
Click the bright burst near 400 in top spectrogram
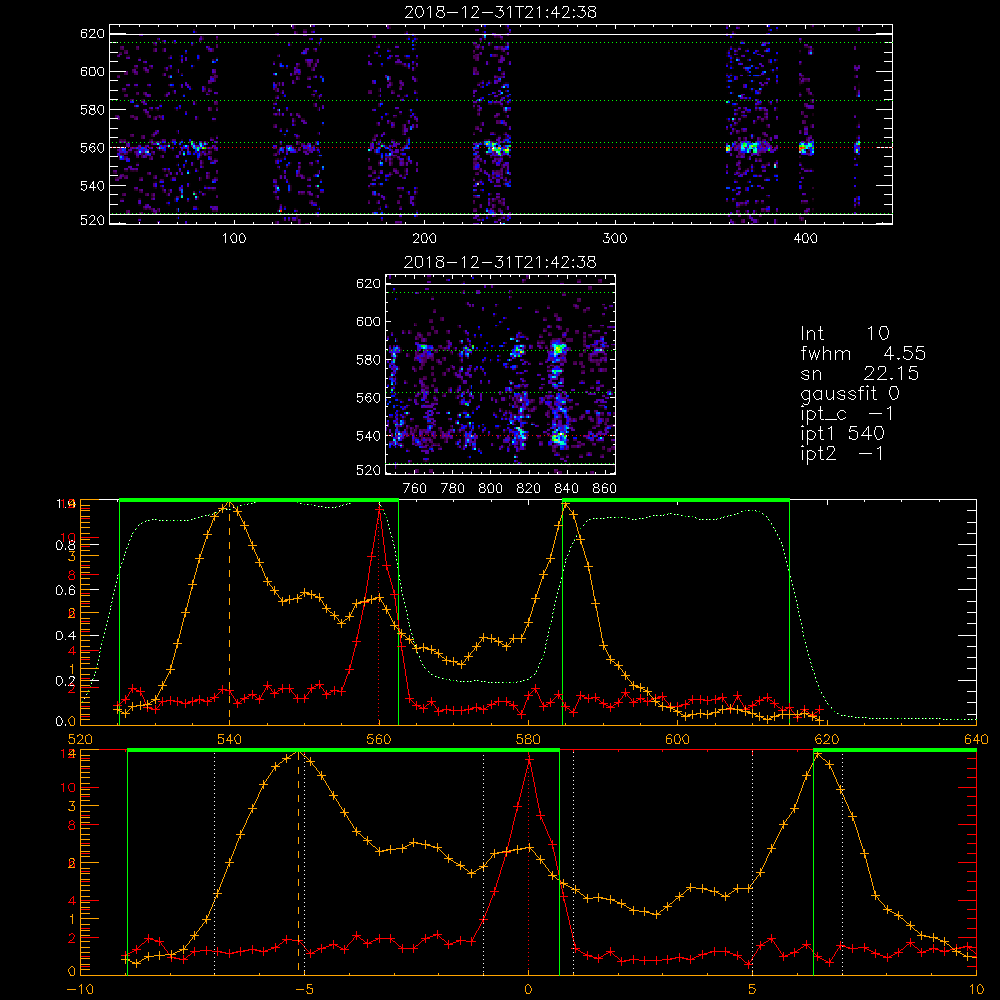click(806, 148)
